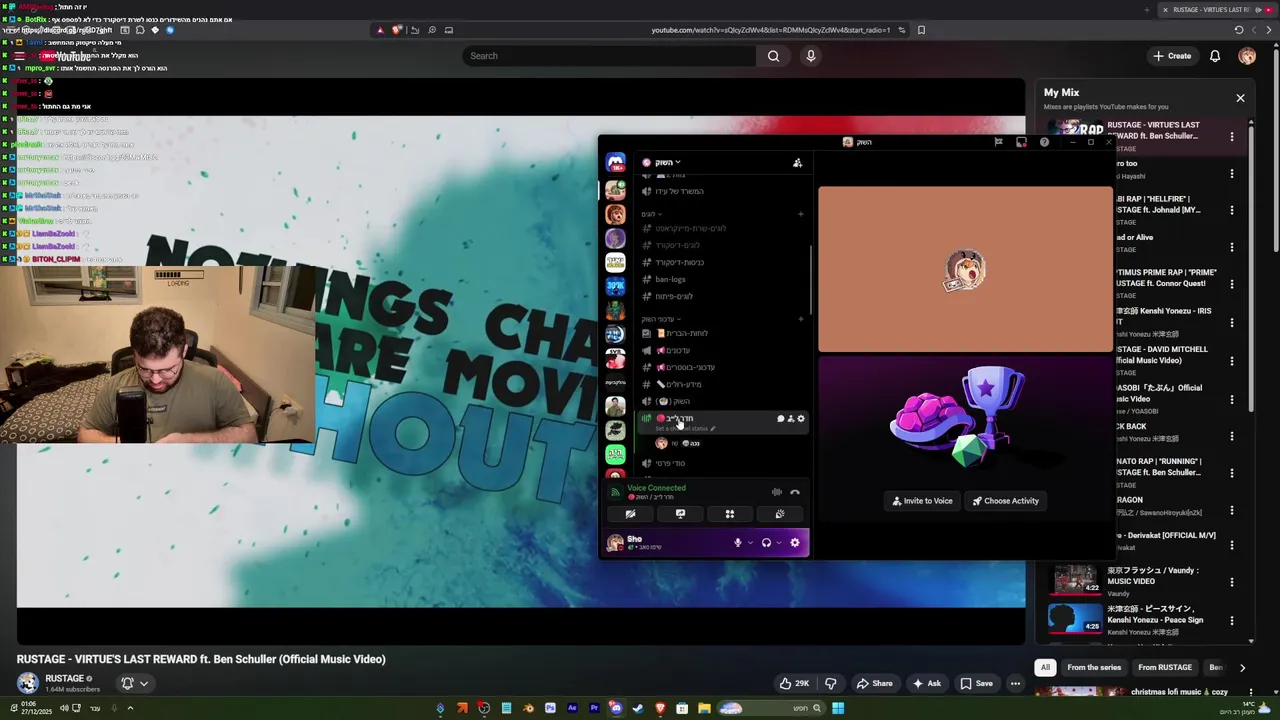Open YouTube notifications bell
The width and height of the screenshot is (1280, 720).
(x=1215, y=56)
